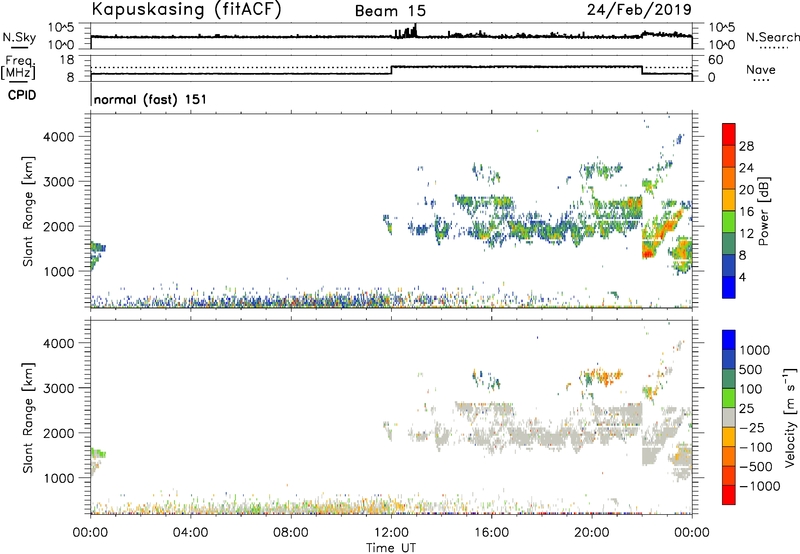Click the "08:00" time tick label

tap(291, 533)
